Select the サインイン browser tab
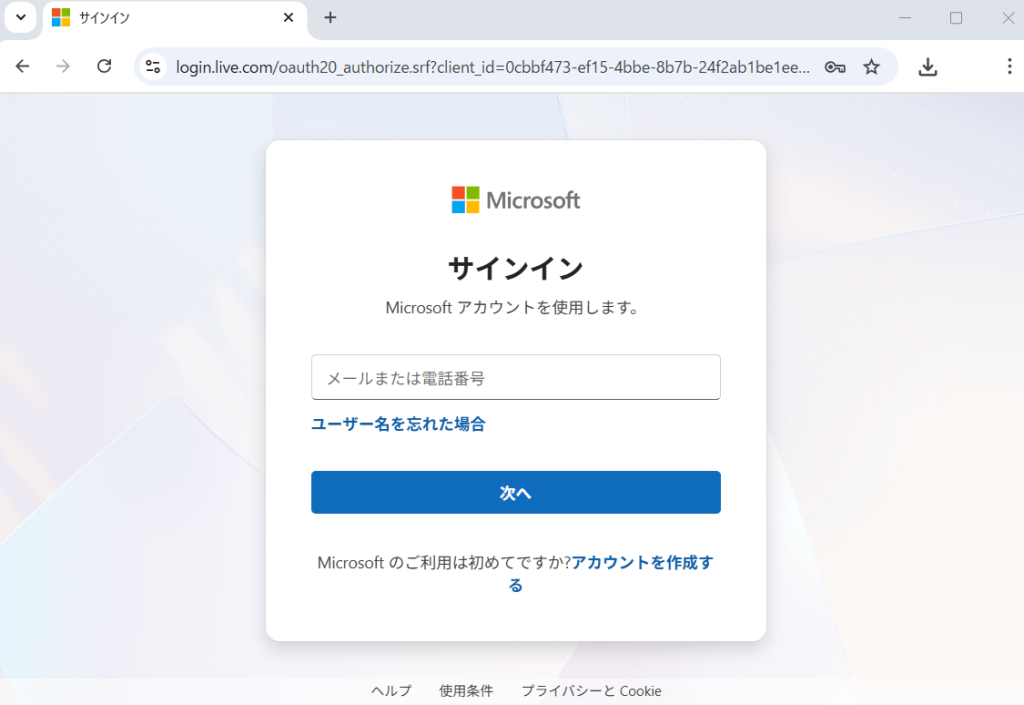This screenshot has width=1024, height=705. tap(174, 18)
